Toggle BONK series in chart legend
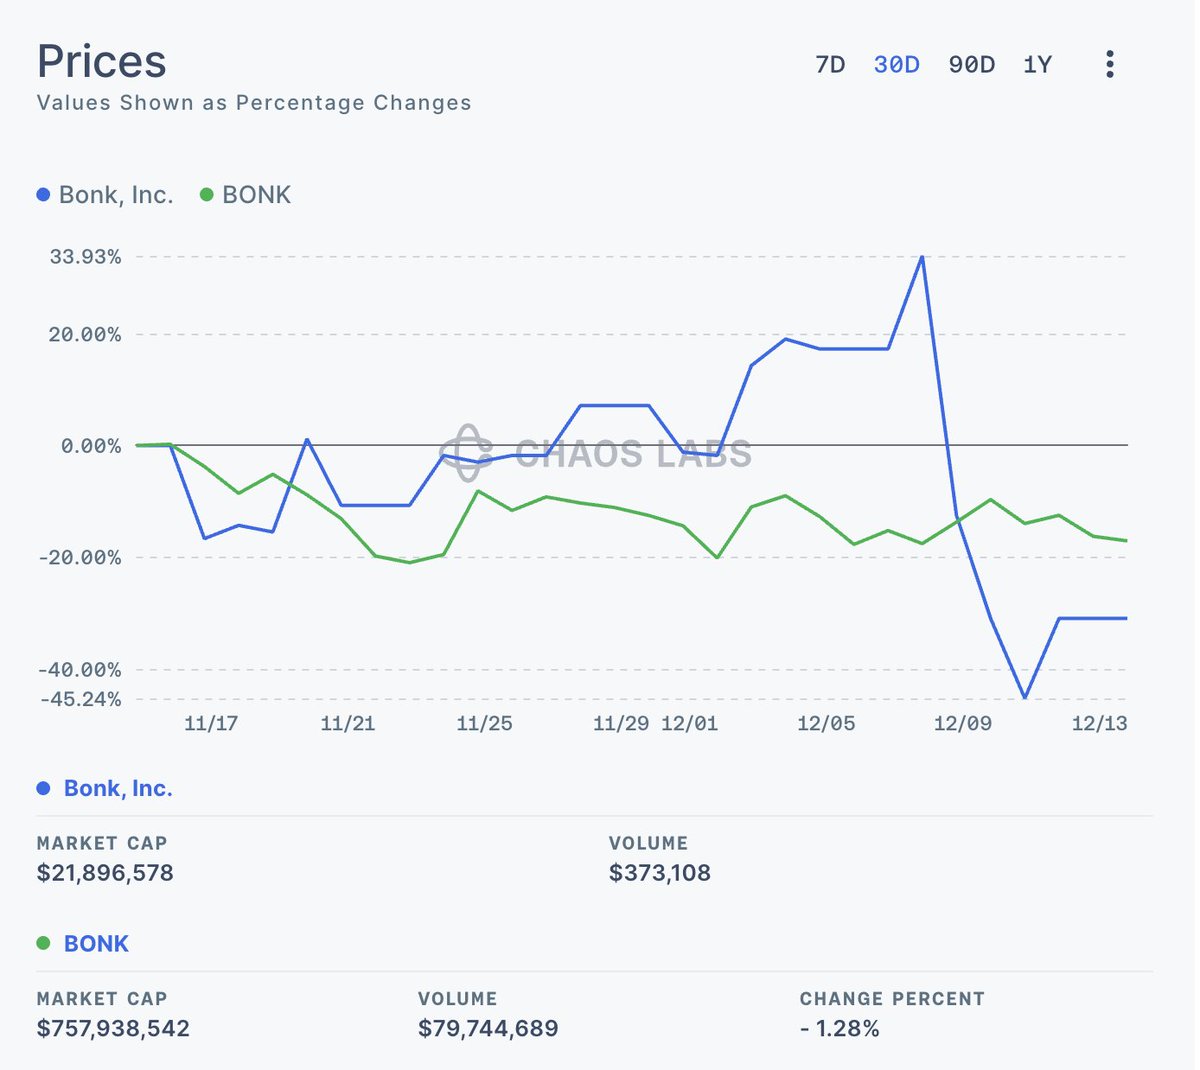Image resolution: width=1200 pixels, height=1070 pixels. click(256, 195)
